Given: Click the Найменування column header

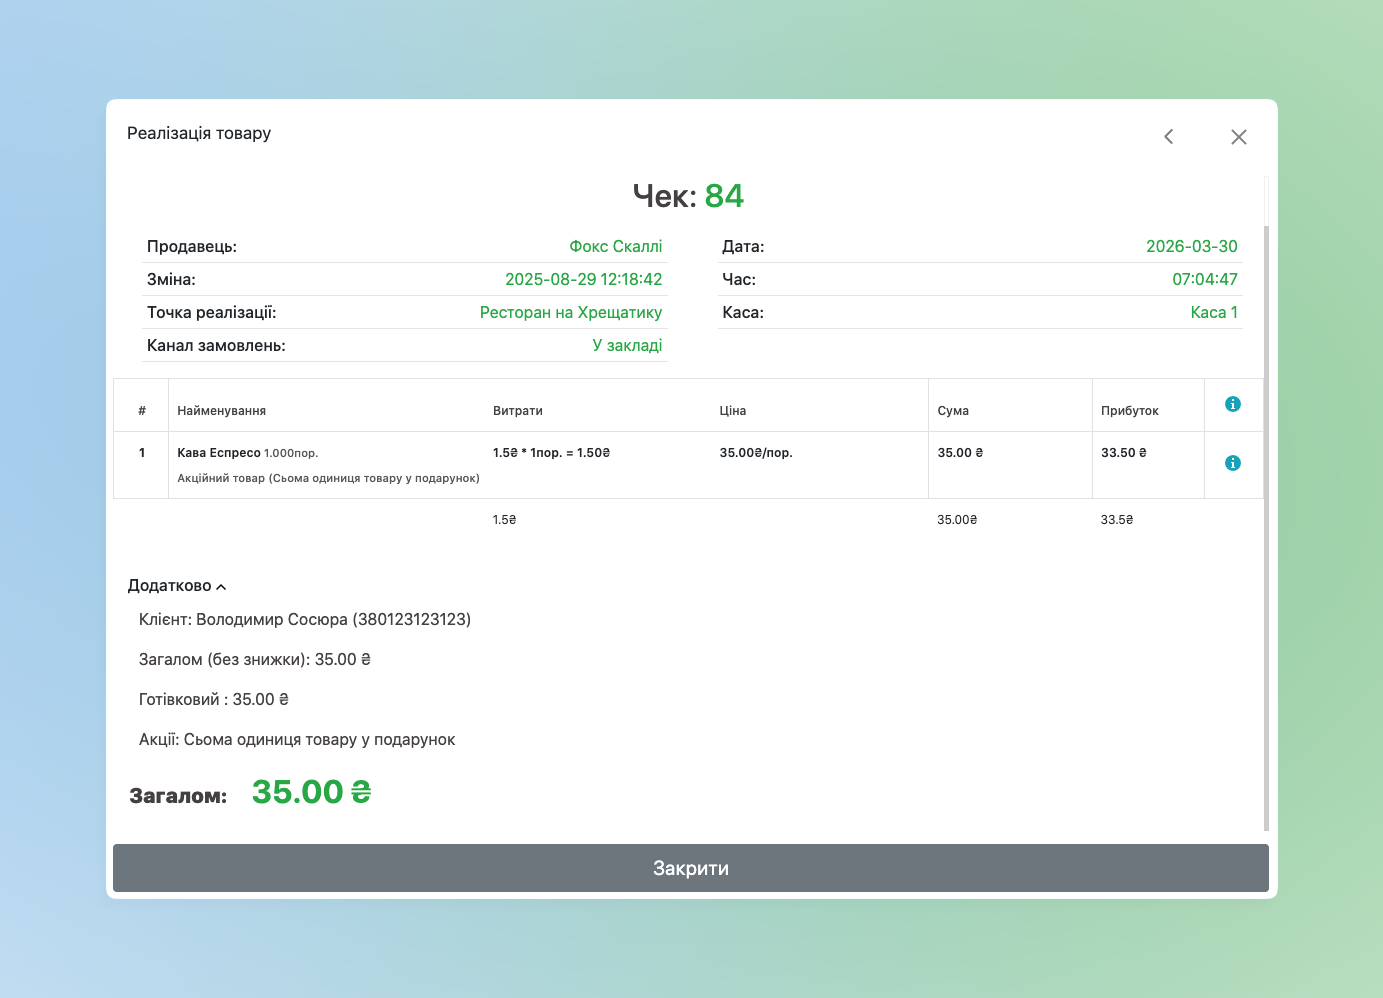Looking at the screenshot, I should click(x=222, y=411).
